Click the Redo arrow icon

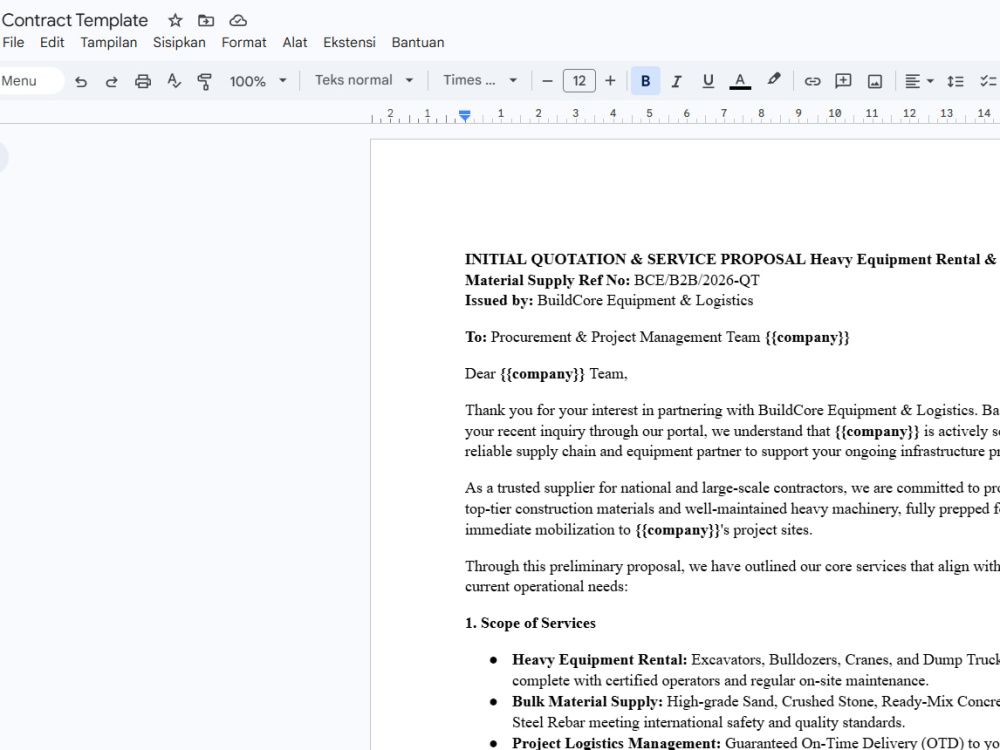pos(112,81)
